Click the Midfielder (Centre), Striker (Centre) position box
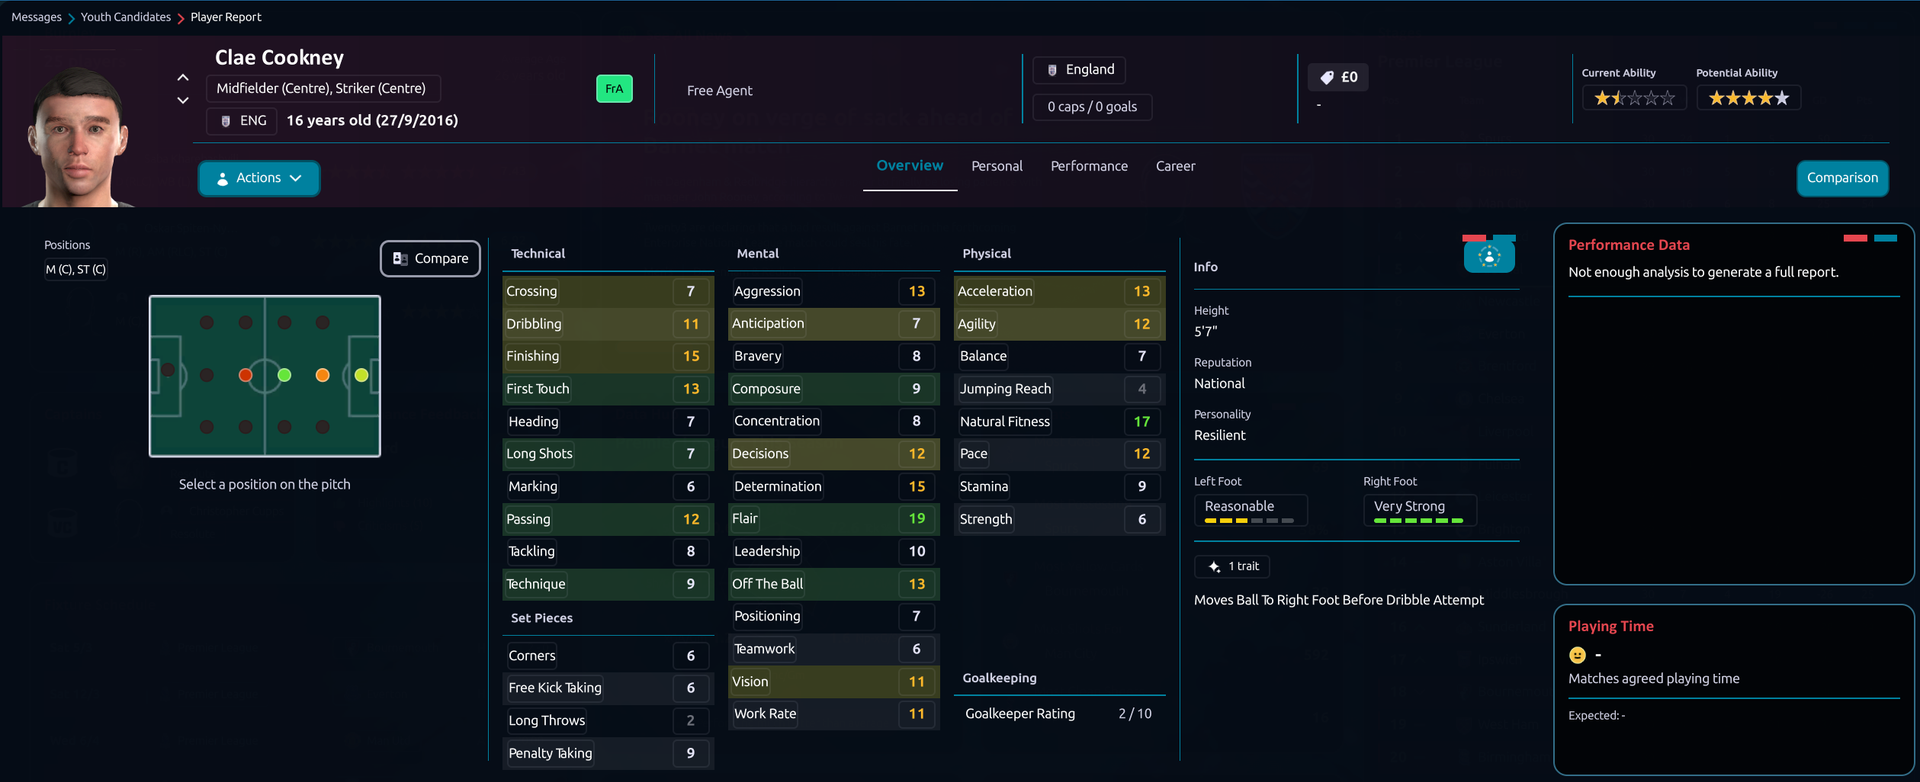 pos(323,89)
